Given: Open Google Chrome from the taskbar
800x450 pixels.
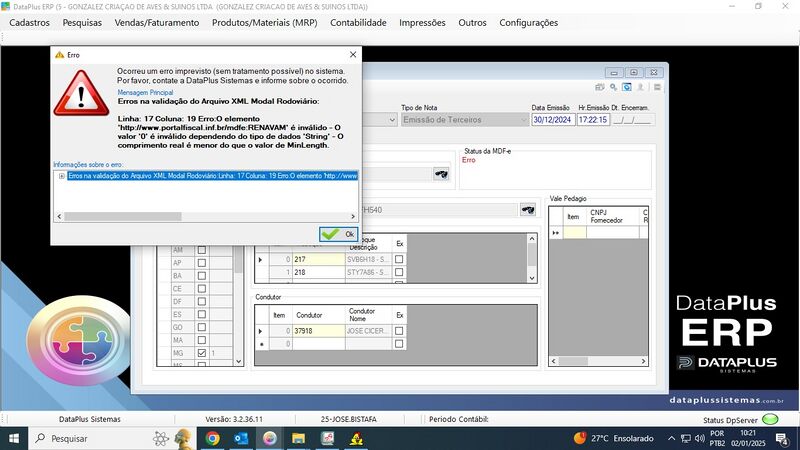Looking at the screenshot, I should click(x=212, y=438).
